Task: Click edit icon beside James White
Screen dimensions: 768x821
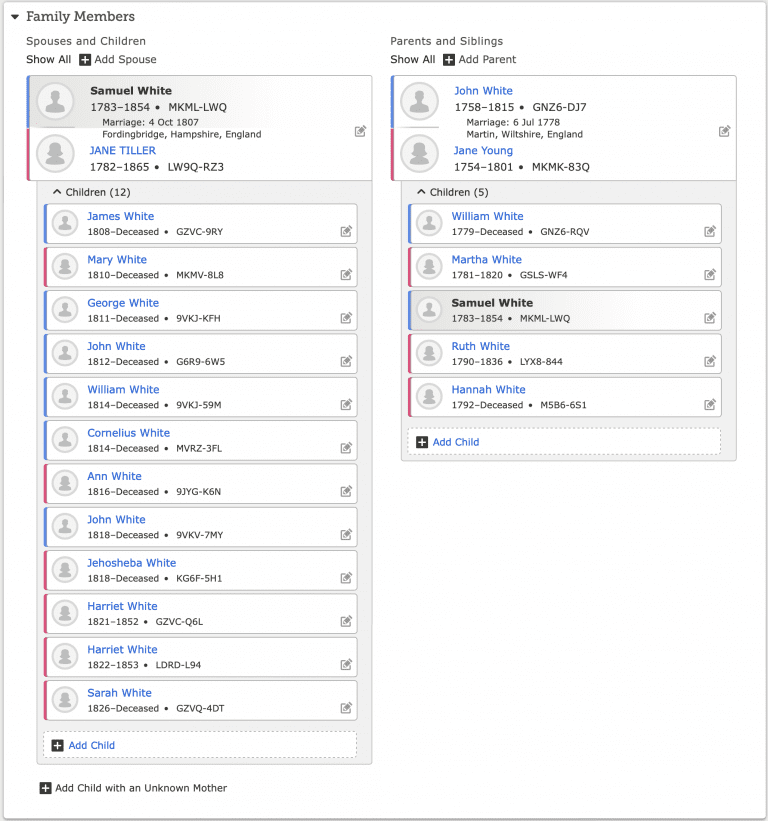Action: [346, 231]
